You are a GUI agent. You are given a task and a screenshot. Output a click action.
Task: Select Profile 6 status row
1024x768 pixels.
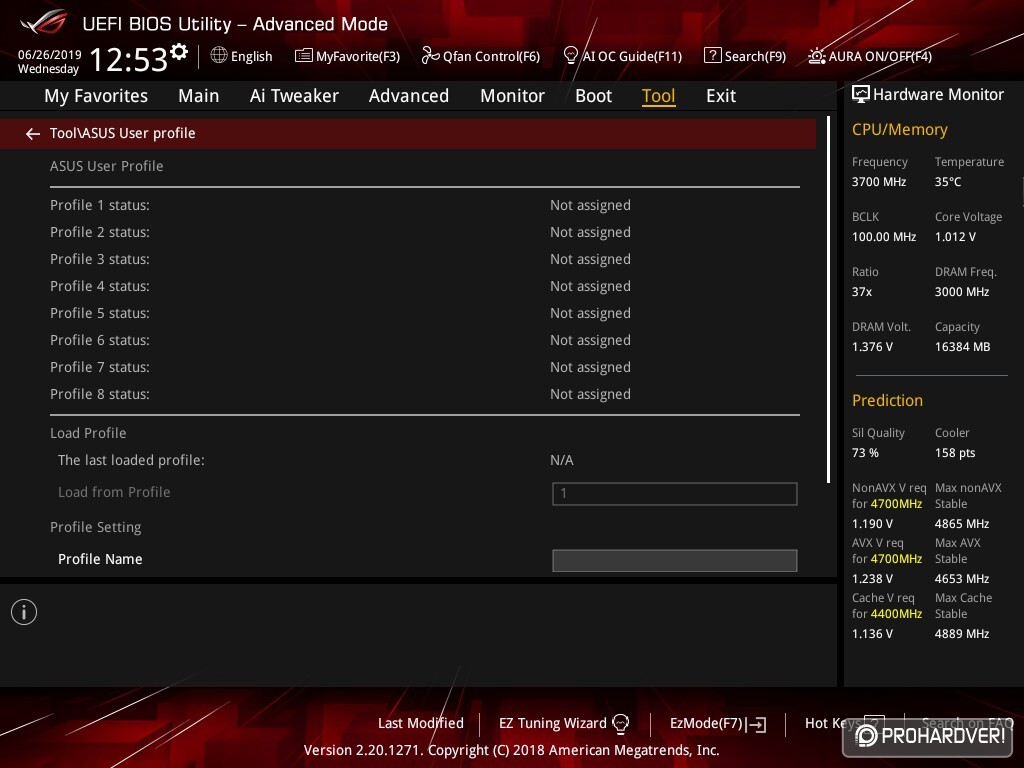click(424, 340)
